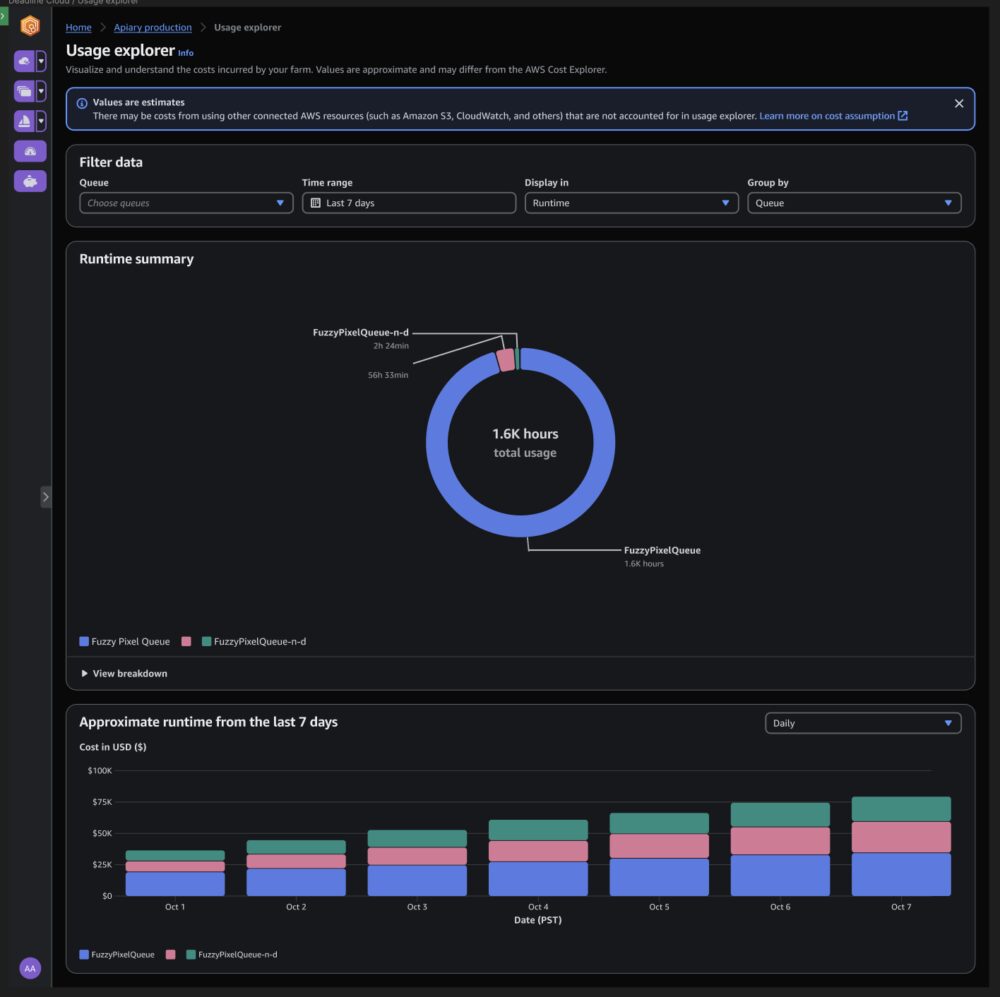Click the Last 7 days time range field
Viewport: 1000px width, 997px height.
(x=408, y=203)
